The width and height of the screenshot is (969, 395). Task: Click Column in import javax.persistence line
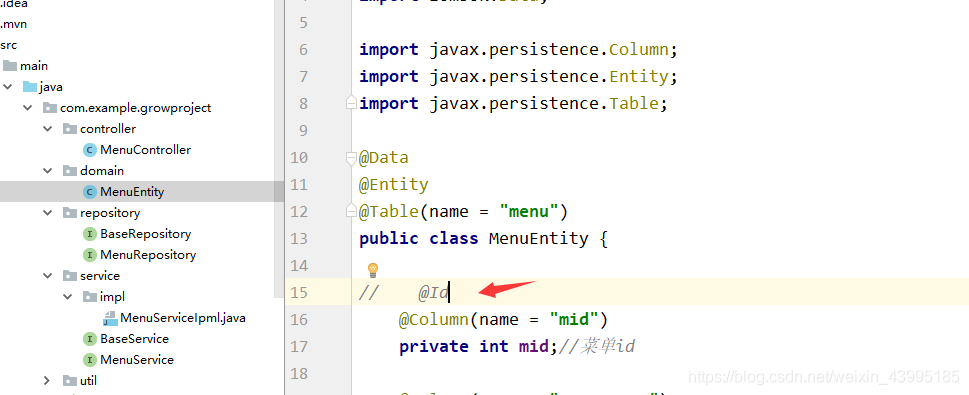click(639, 49)
